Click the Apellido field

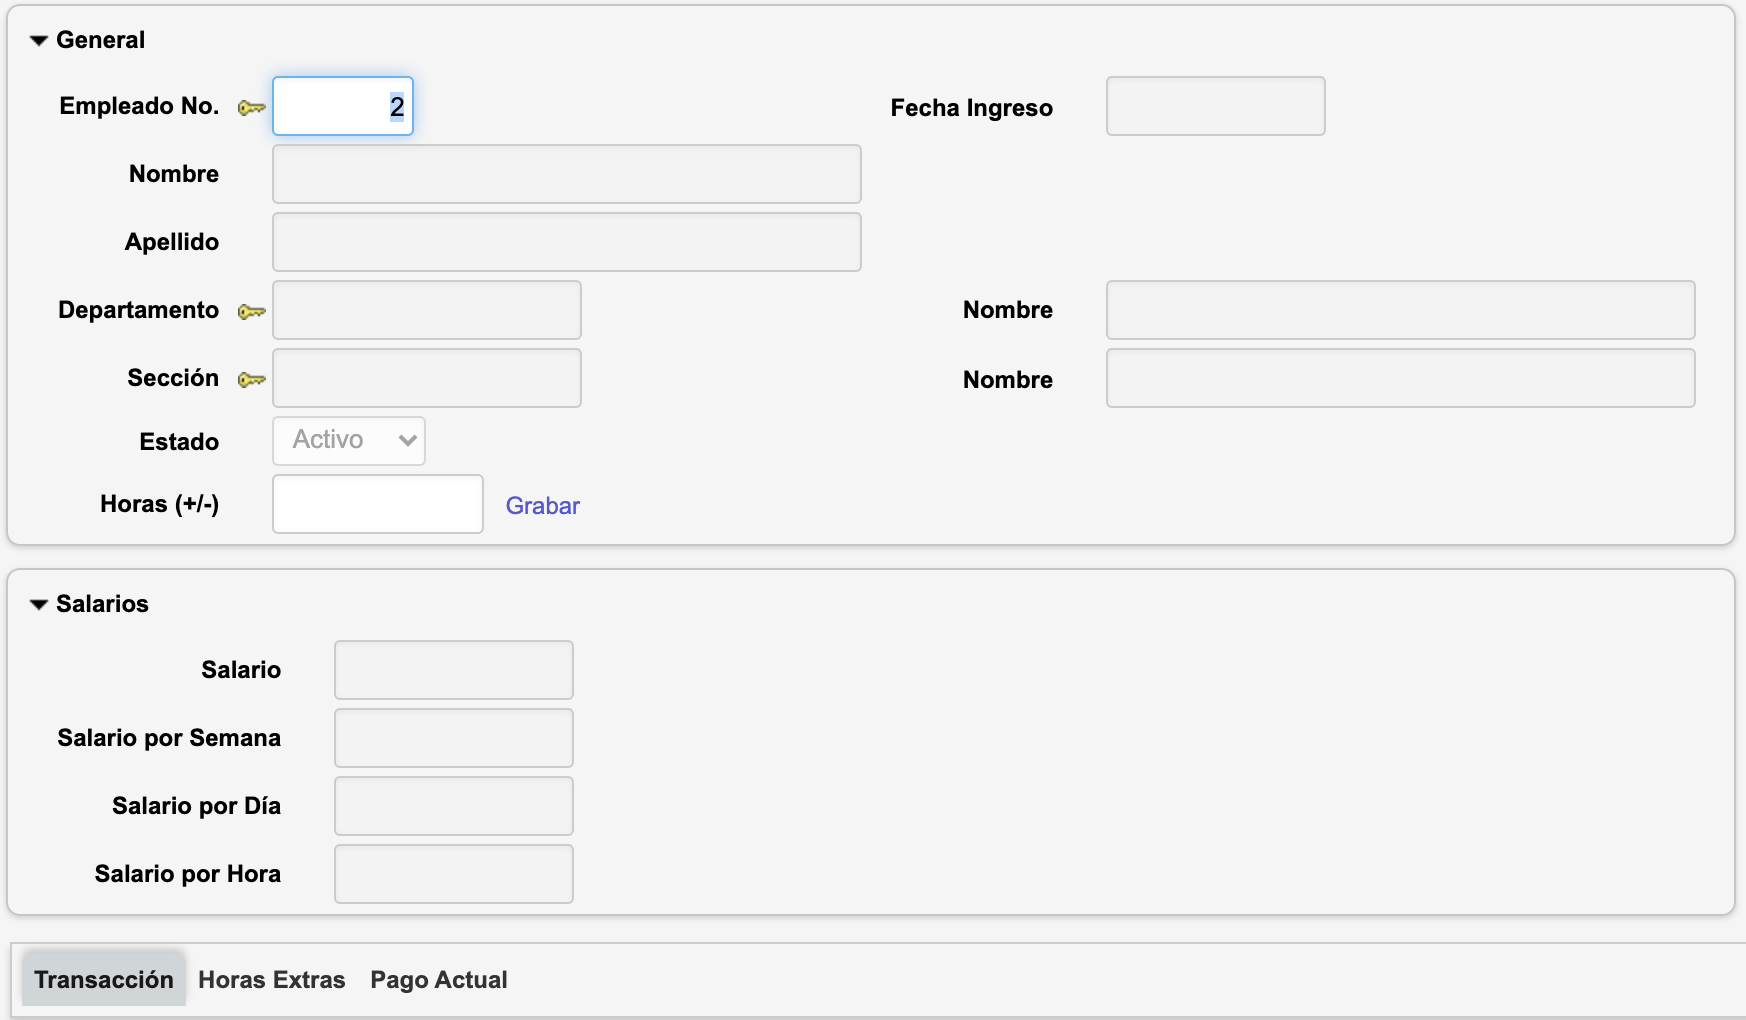566,242
